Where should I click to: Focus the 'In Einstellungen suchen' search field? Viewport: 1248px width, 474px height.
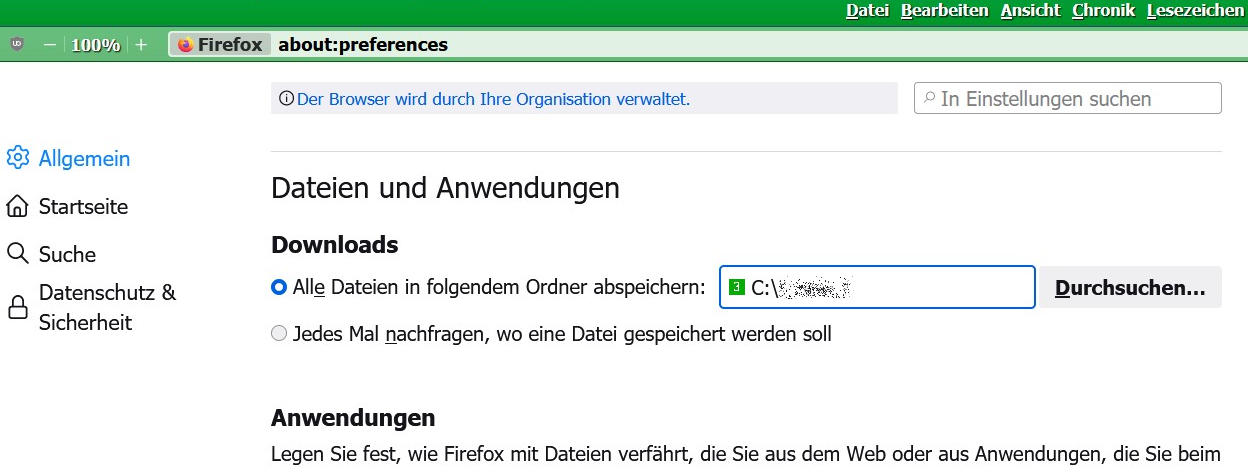pyautogui.click(x=1068, y=98)
